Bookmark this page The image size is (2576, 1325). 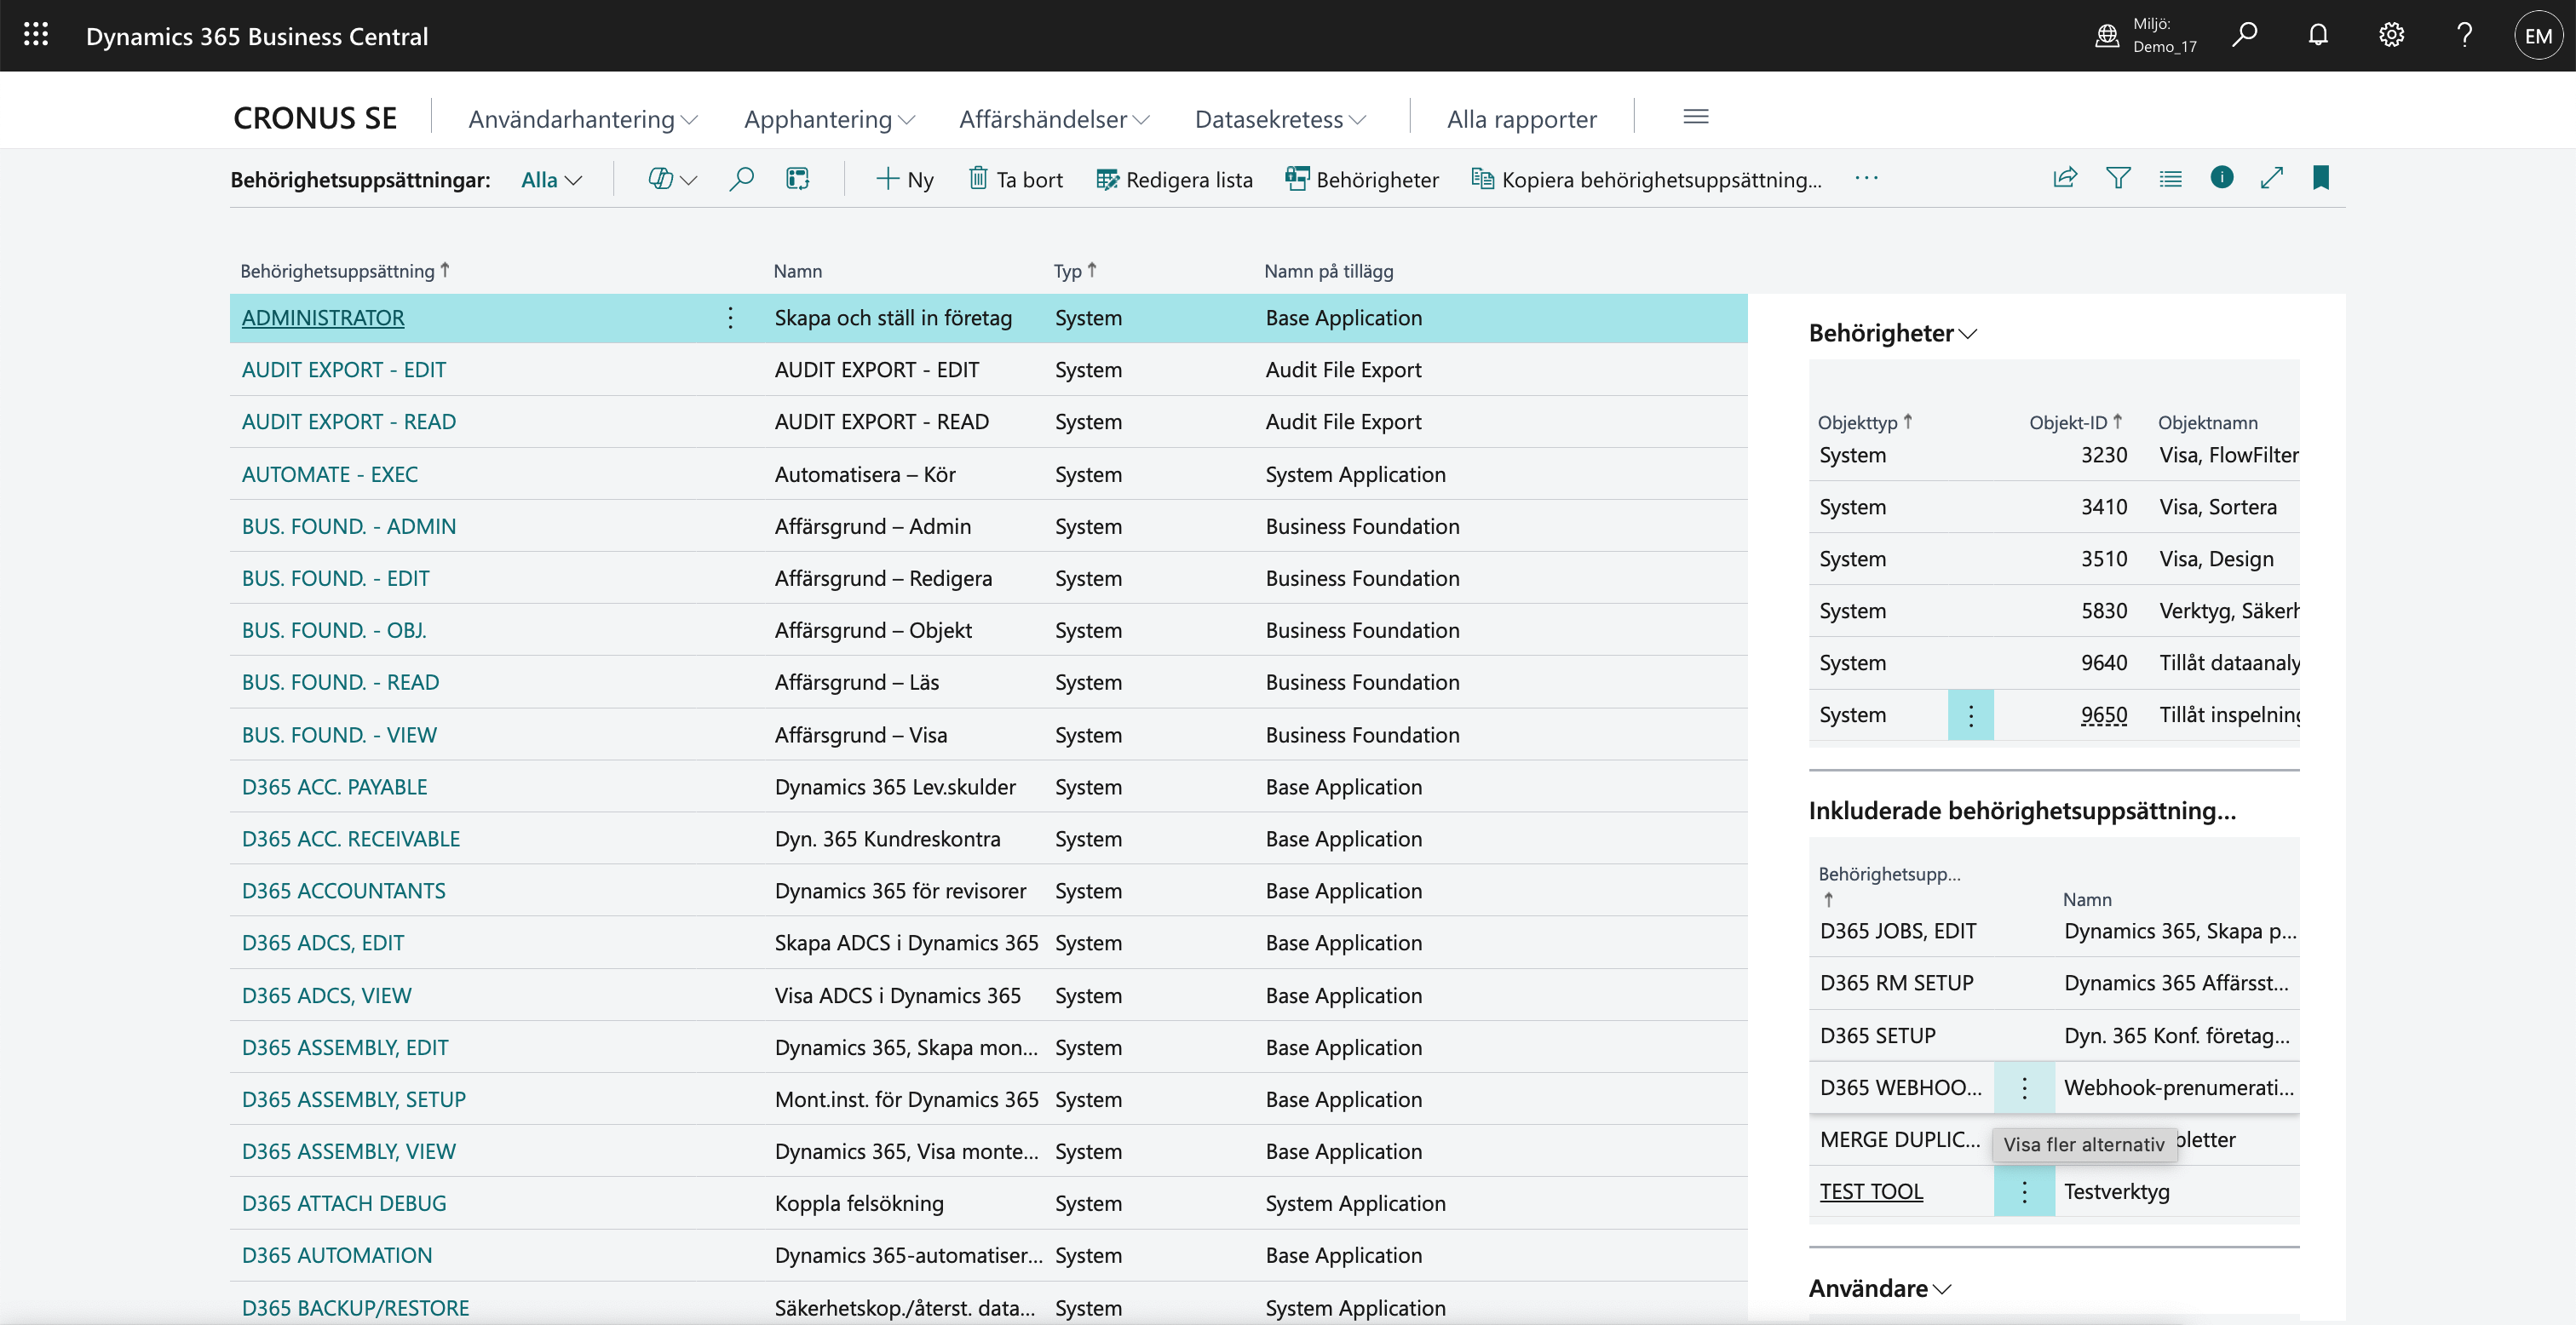coord(2321,178)
